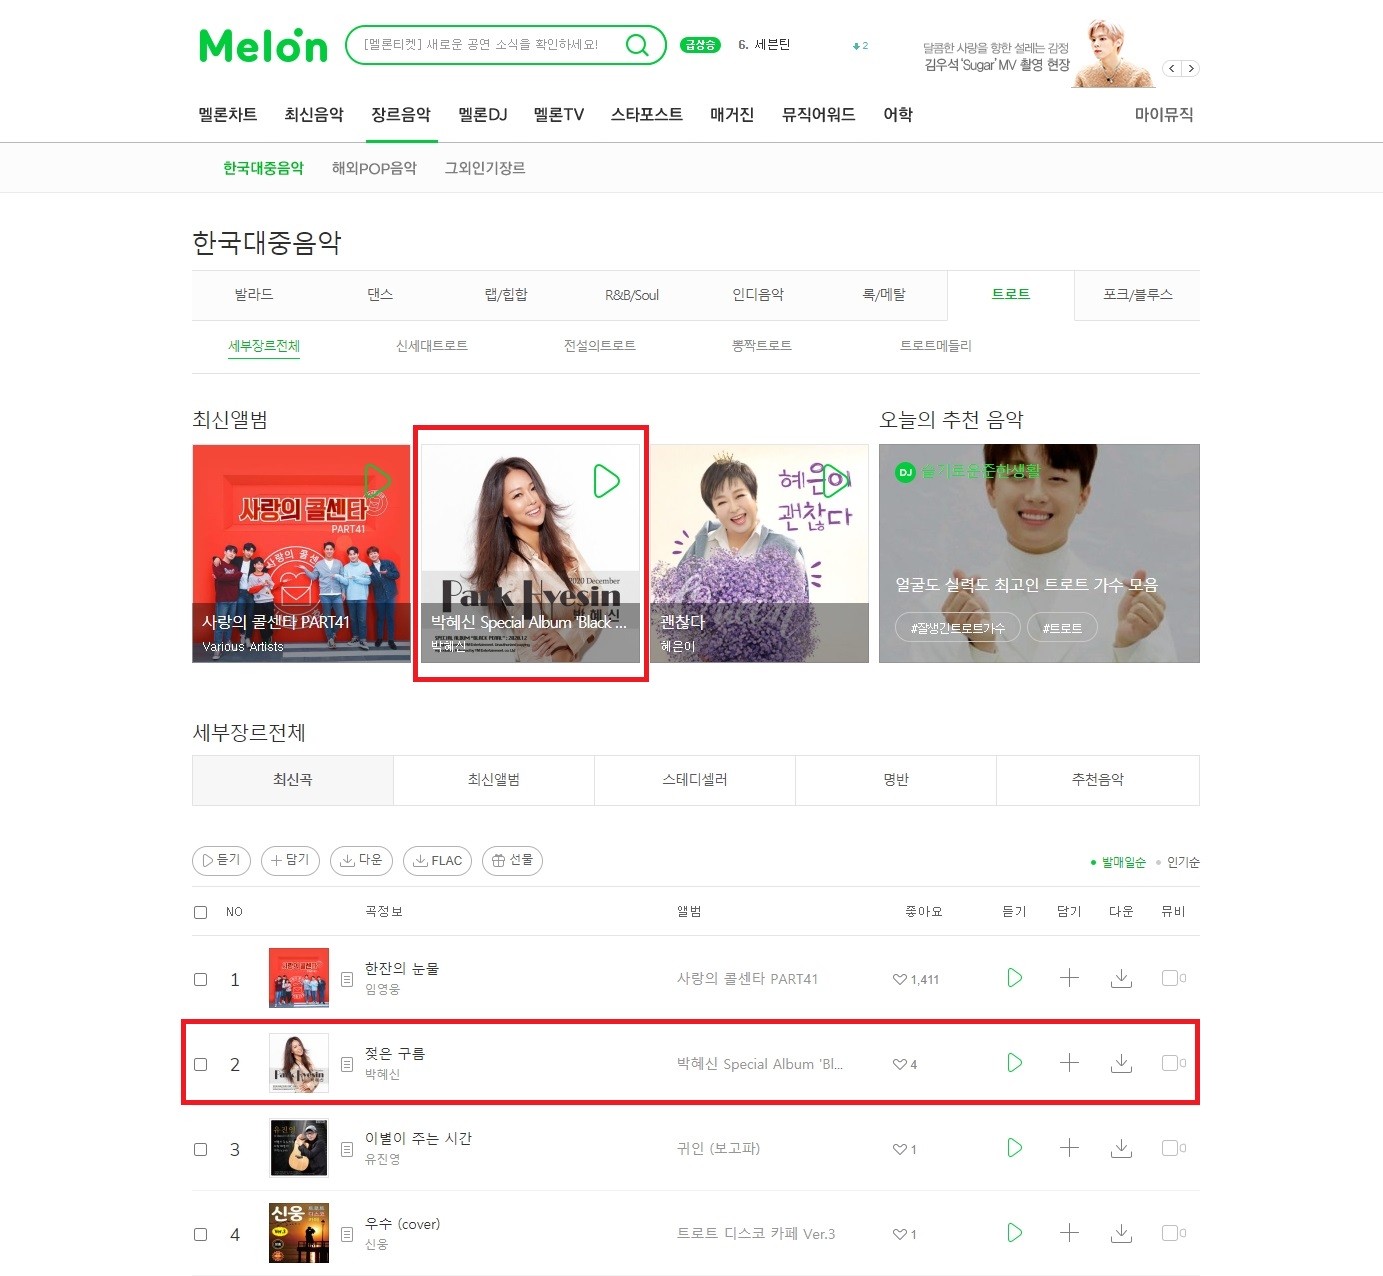The height and width of the screenshot is (1276, 1383).
Task: Switch to the 발라드 genre tab
Action: click(x=254, y=295)
